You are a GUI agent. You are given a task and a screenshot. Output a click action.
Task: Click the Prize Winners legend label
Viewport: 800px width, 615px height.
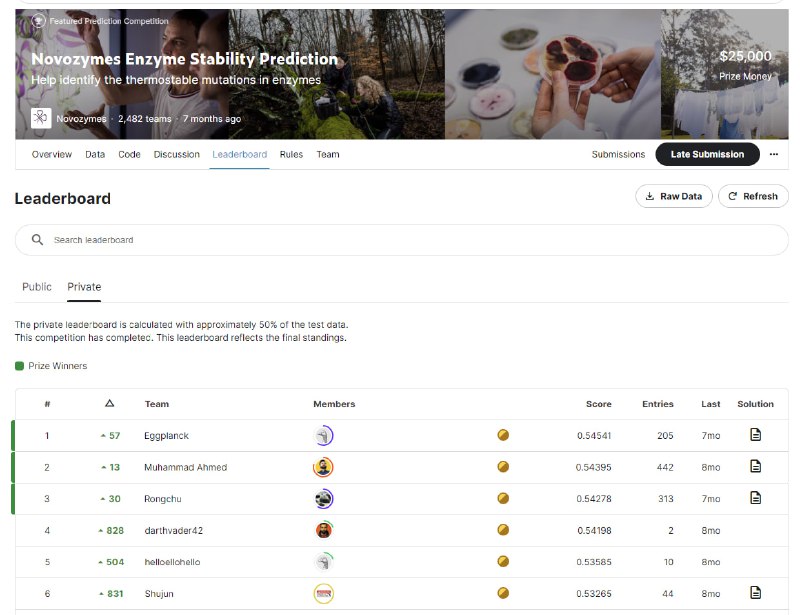click(58, 366)
